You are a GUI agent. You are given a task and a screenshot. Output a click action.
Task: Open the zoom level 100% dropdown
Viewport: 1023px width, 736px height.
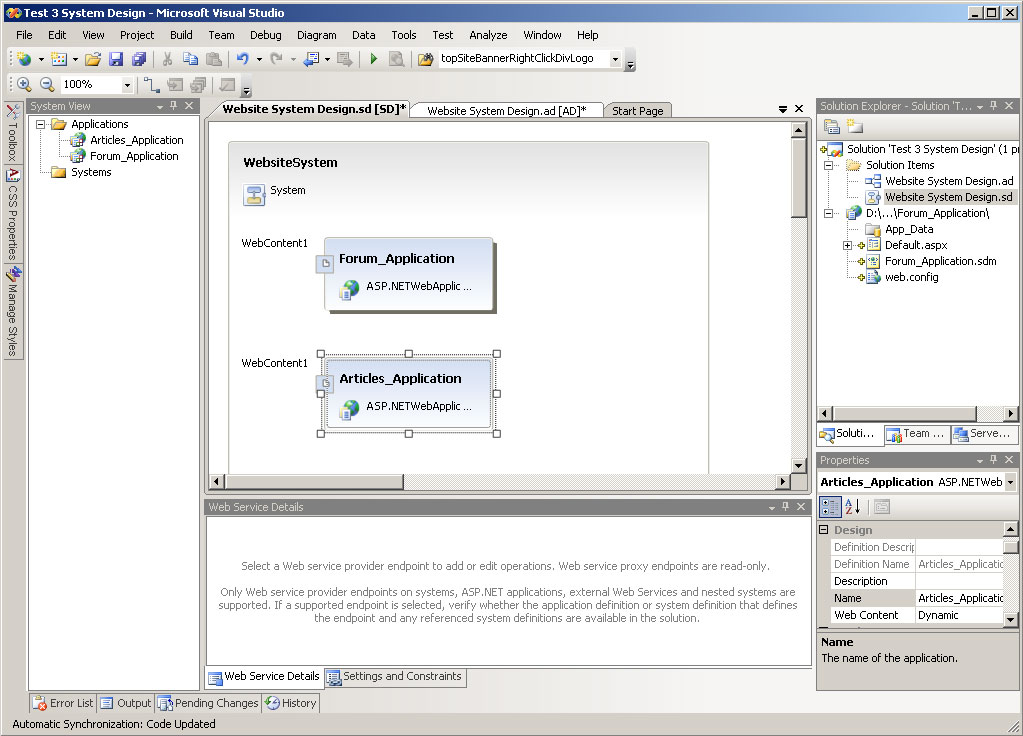coord(127,85)
